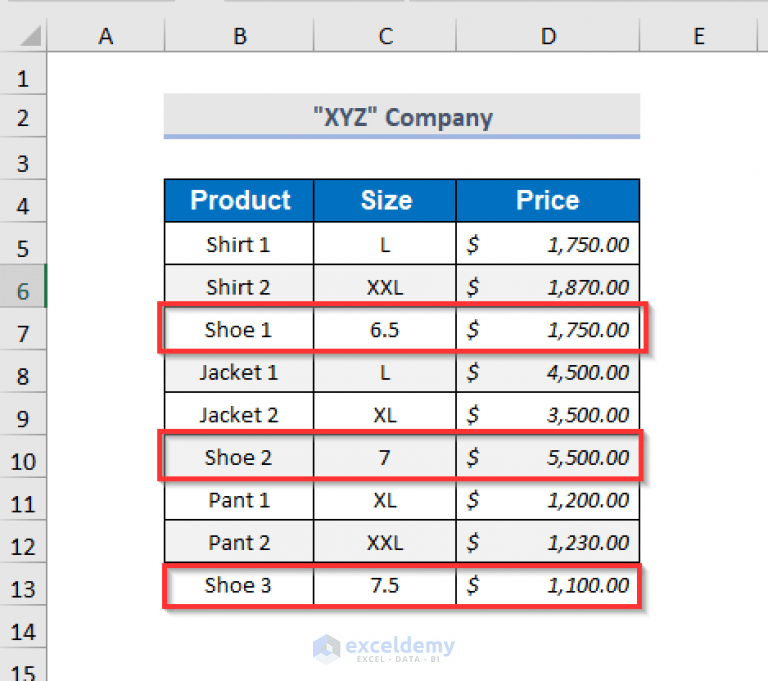Select the Jacket 1 cell
The image size is (768, 681).
239,371
